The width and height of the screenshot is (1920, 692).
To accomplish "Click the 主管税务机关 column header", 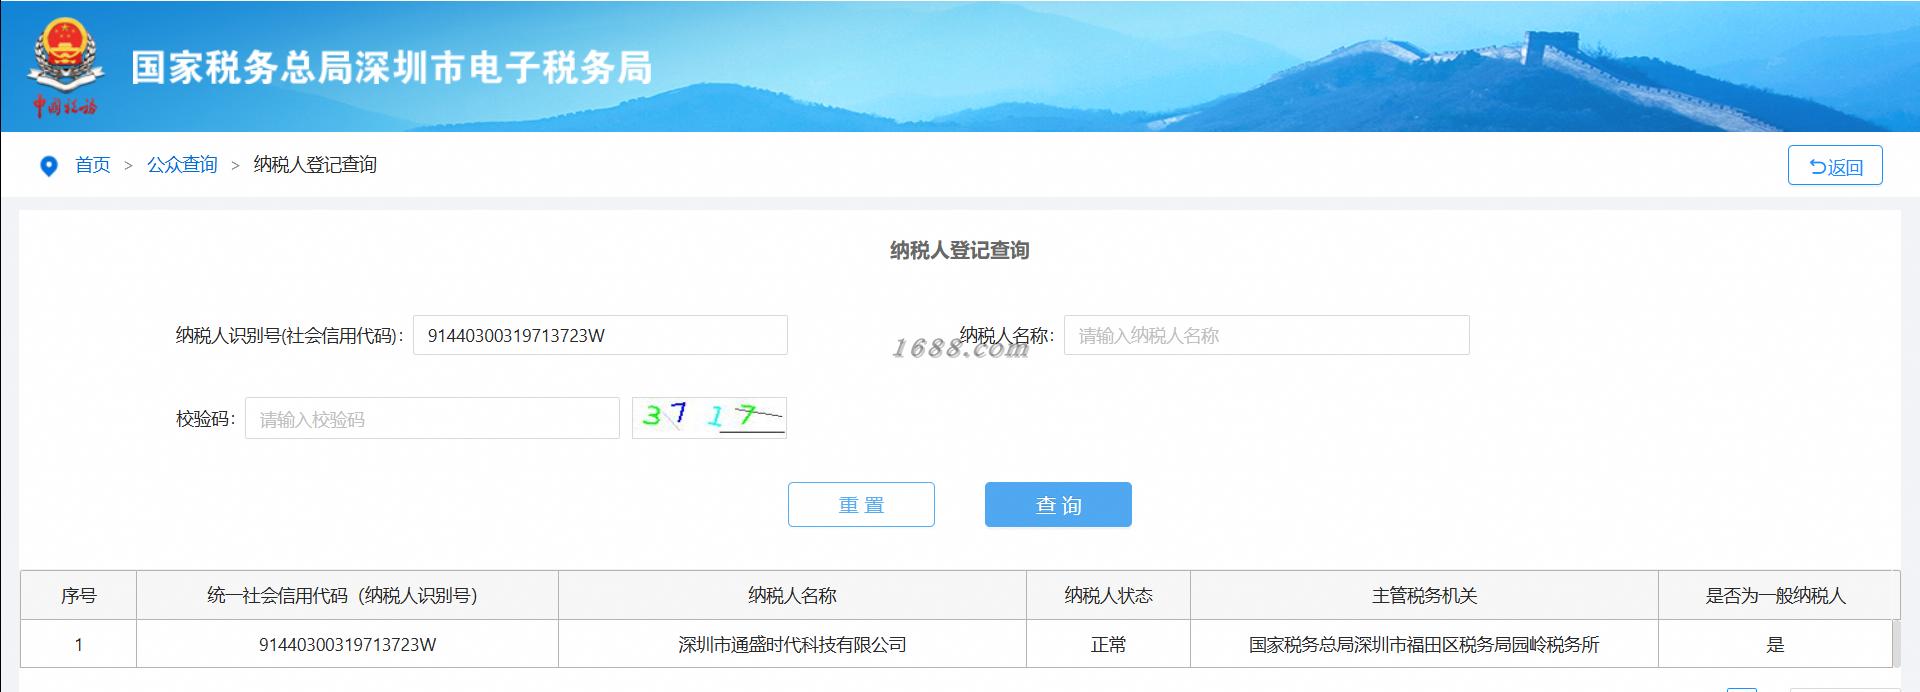I will click(x=1424, y=596).
